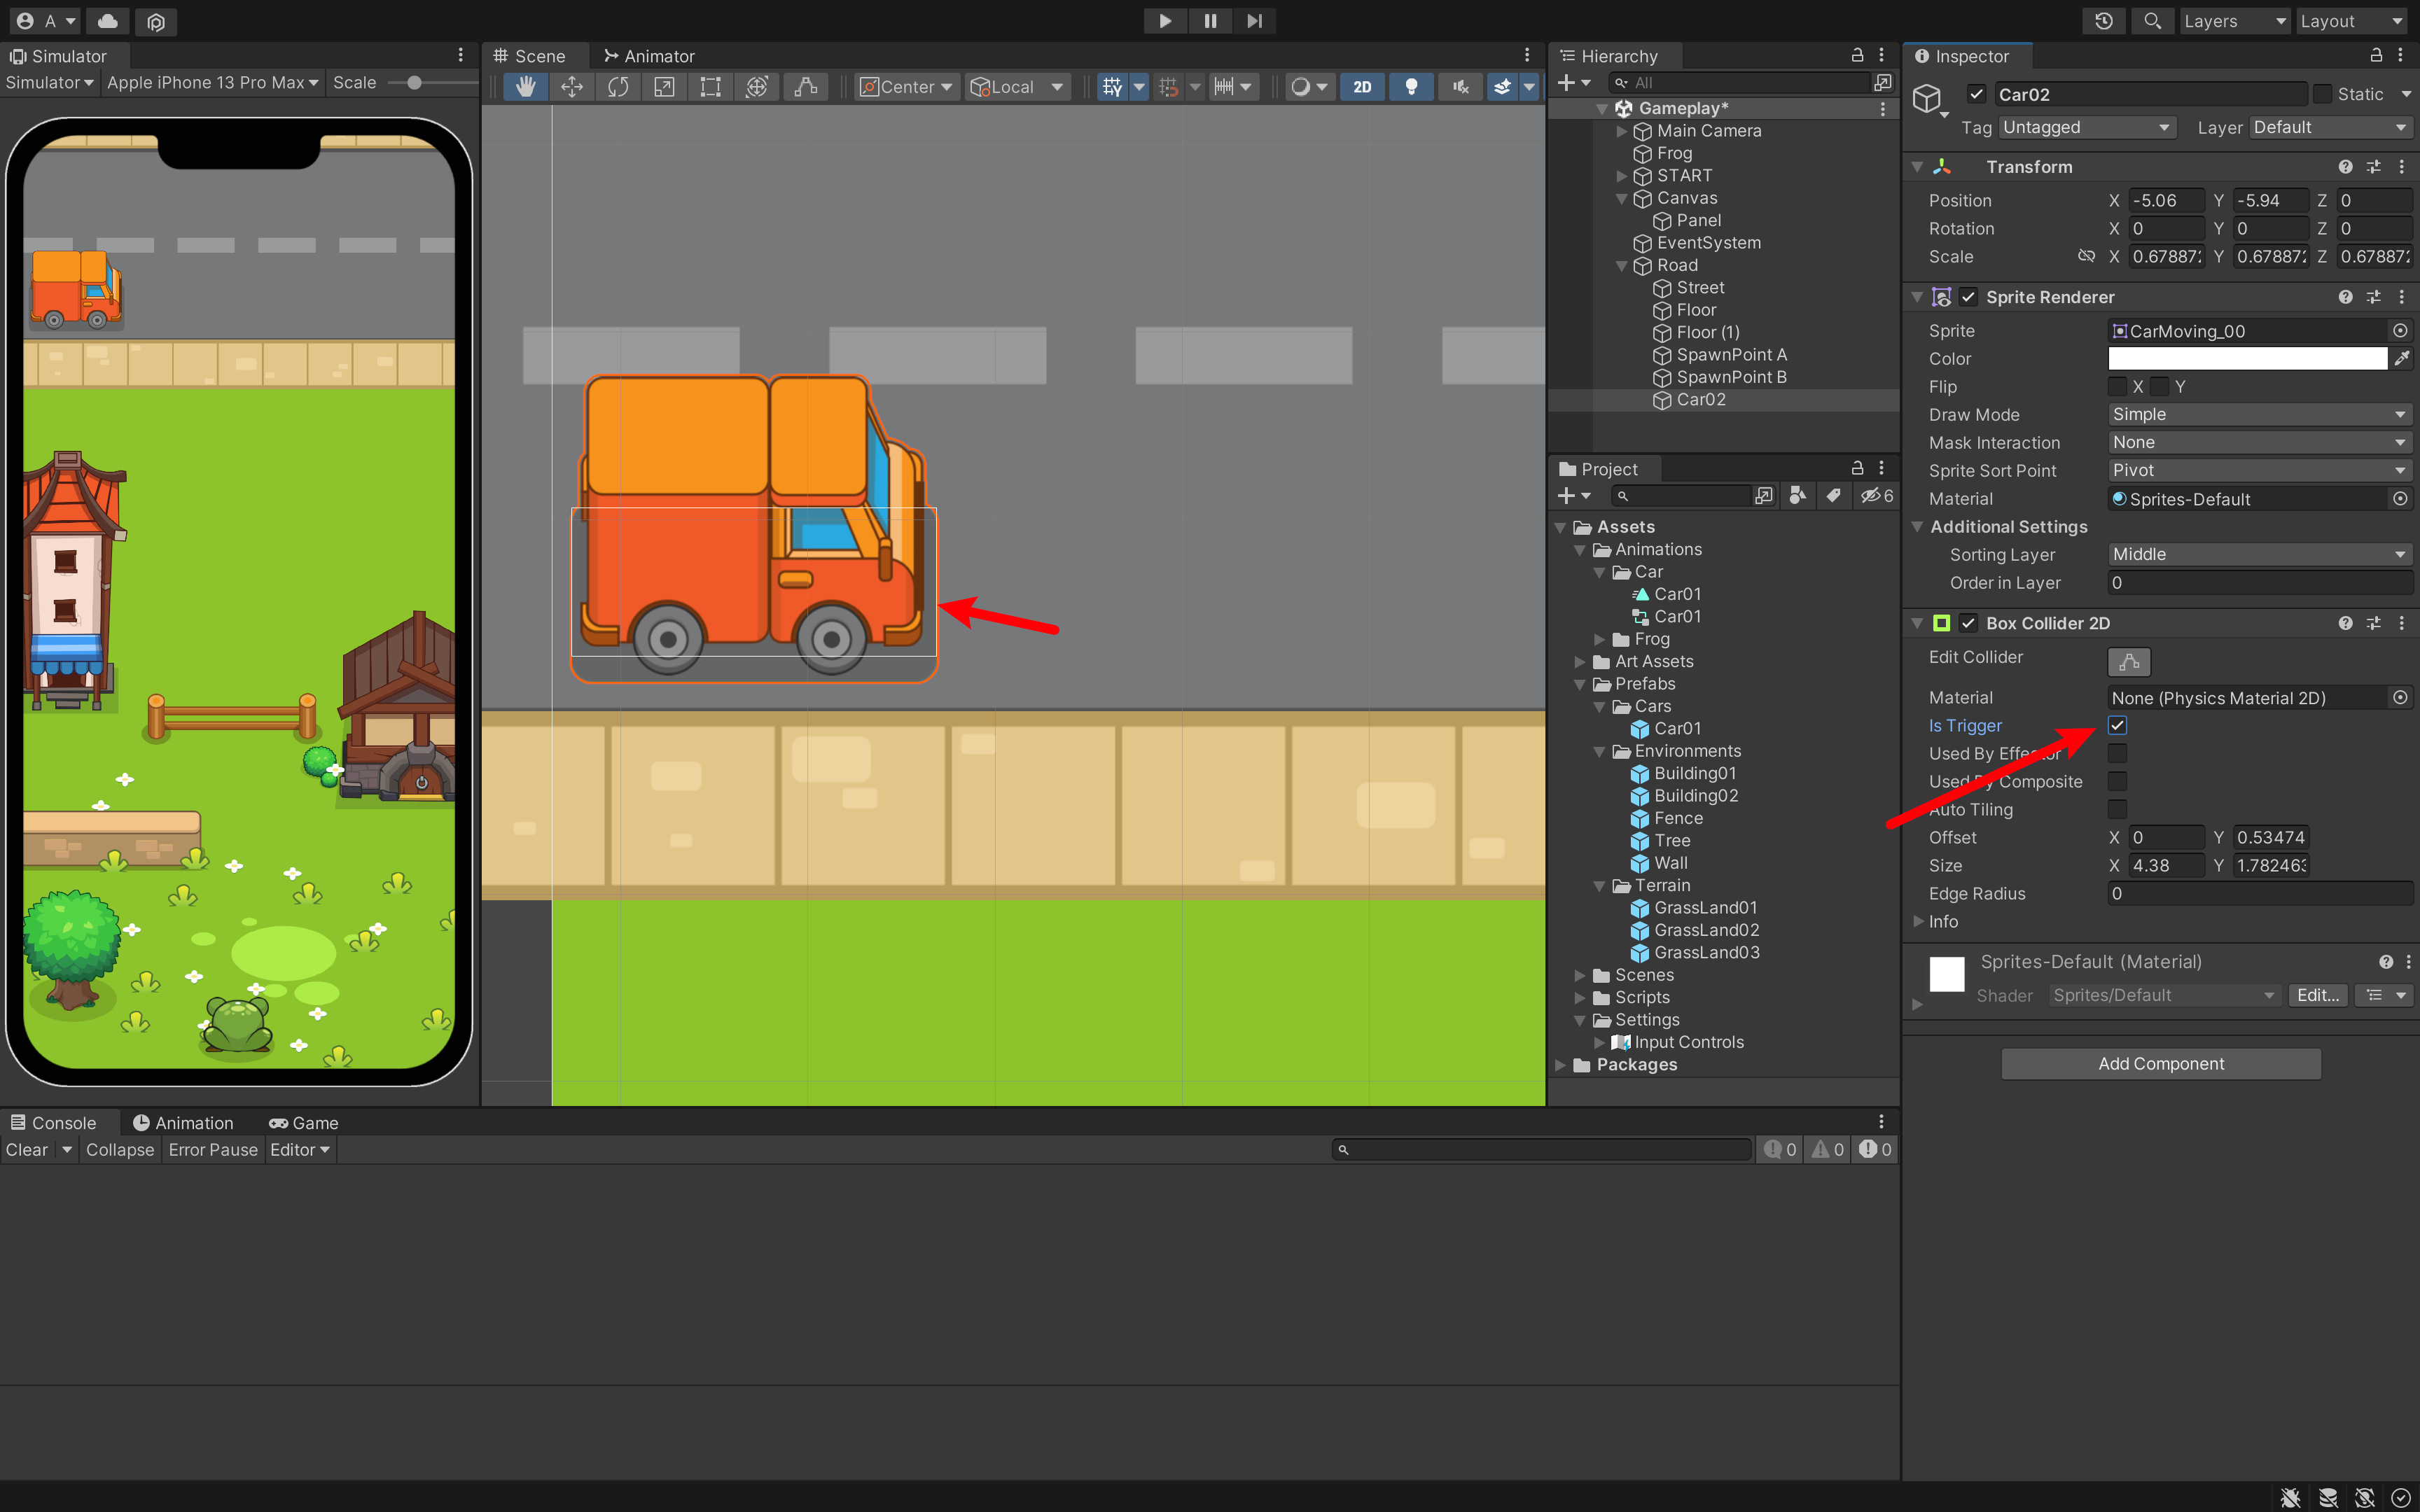Click the Pause button

click(1210, 21)
